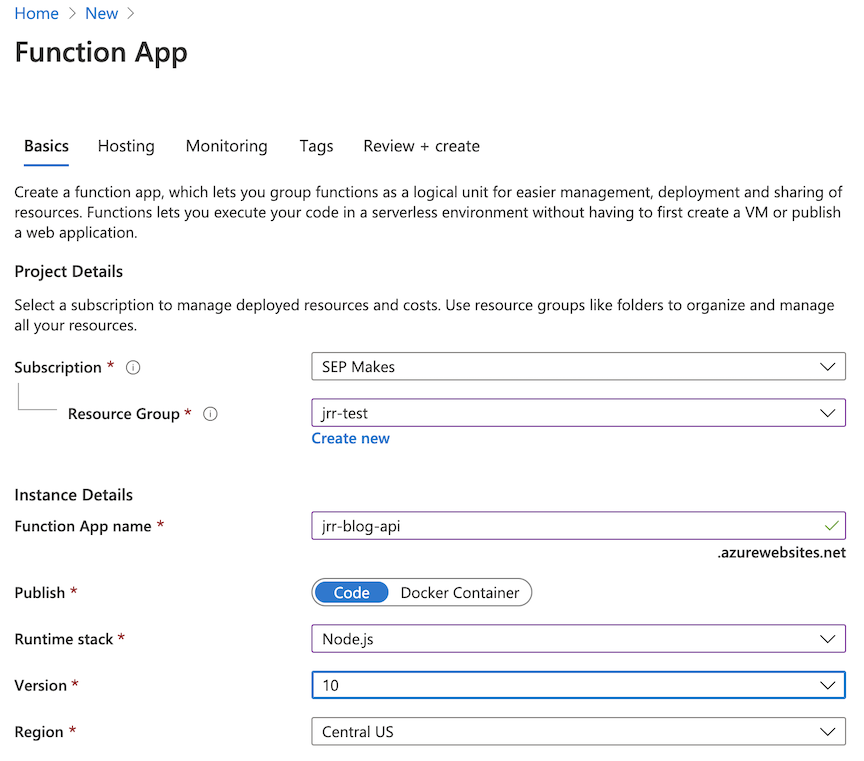Click the Create new resource group link
864x761 pixels.
point(351,439)
